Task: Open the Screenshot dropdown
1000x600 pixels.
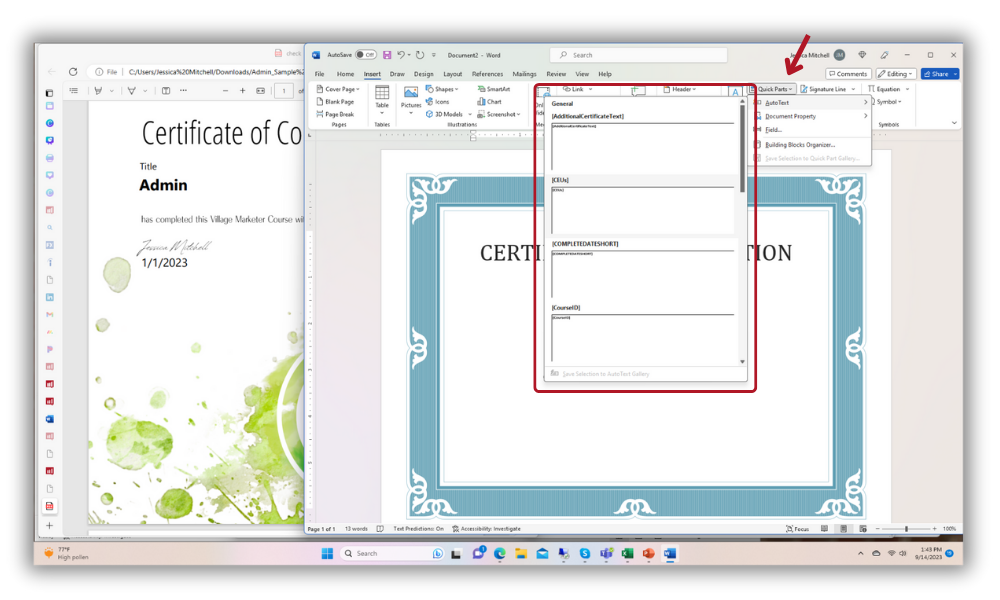Action: (x=499, y=114)
